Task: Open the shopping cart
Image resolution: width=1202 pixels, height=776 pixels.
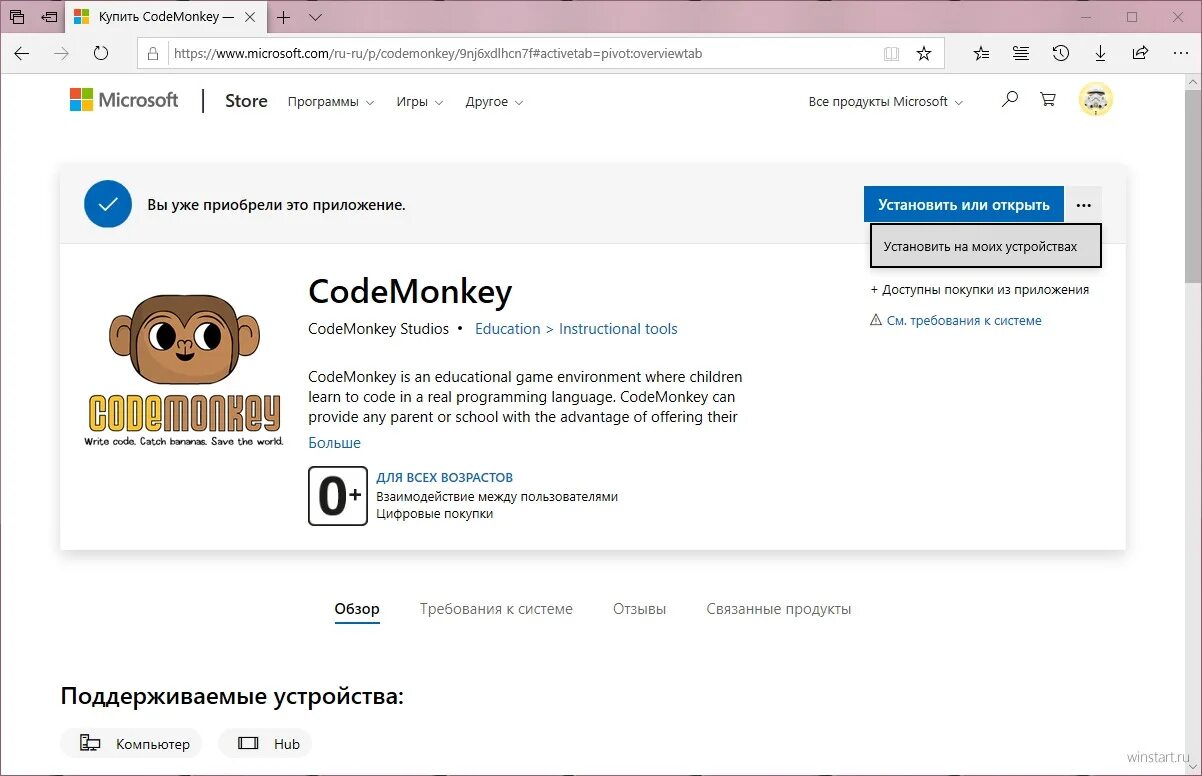Action: pos(1047,99)
